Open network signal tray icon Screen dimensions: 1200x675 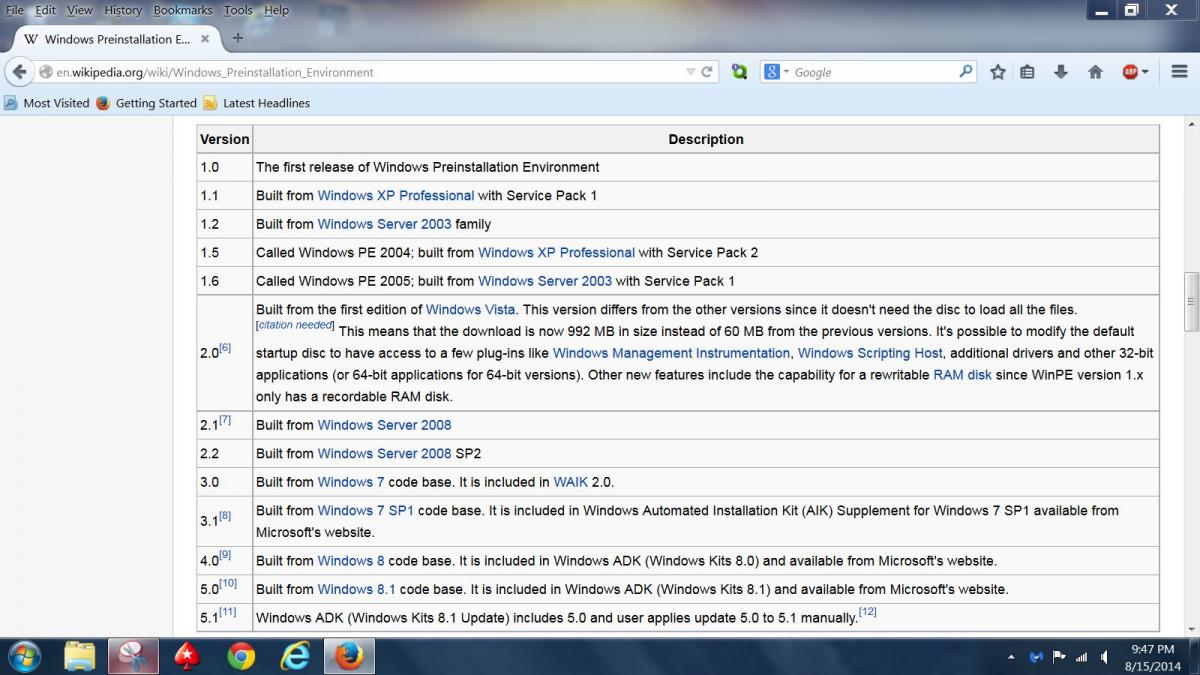pos(1081,657)
